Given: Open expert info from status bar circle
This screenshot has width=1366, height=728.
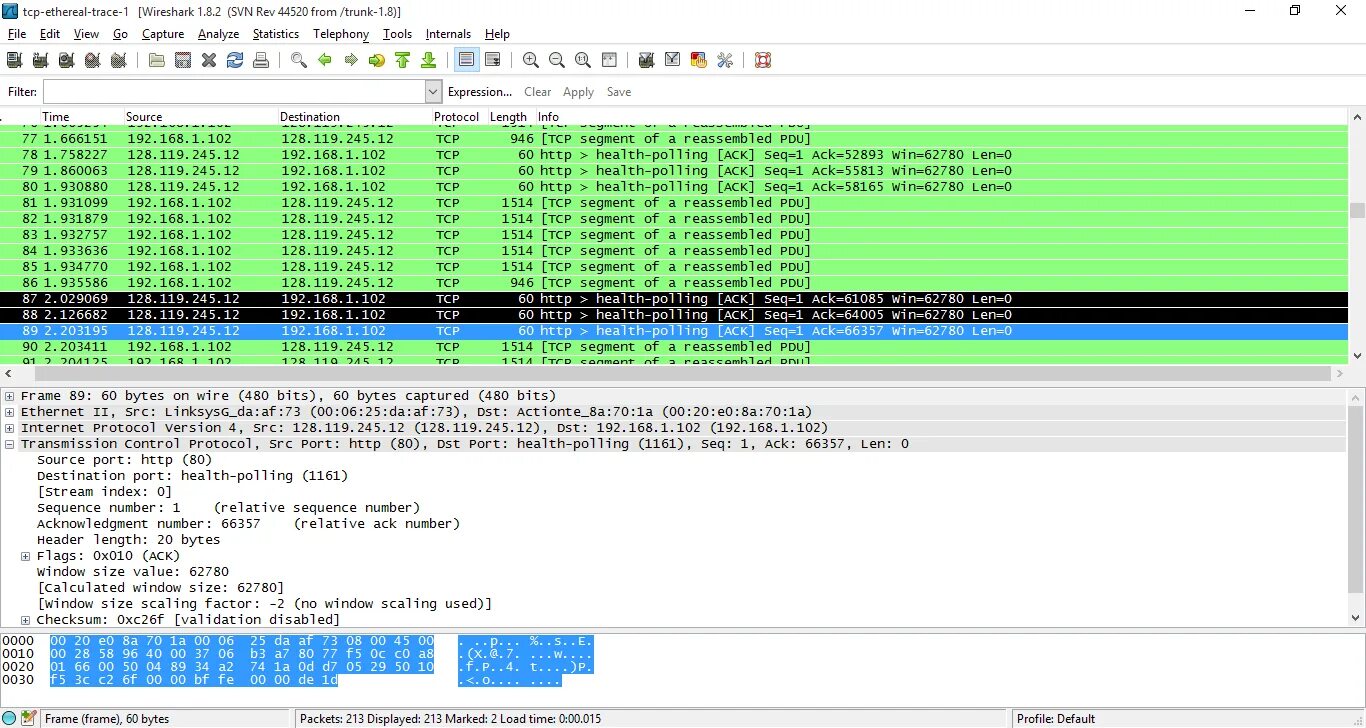Looking at the screenshot, I should 9,718.
